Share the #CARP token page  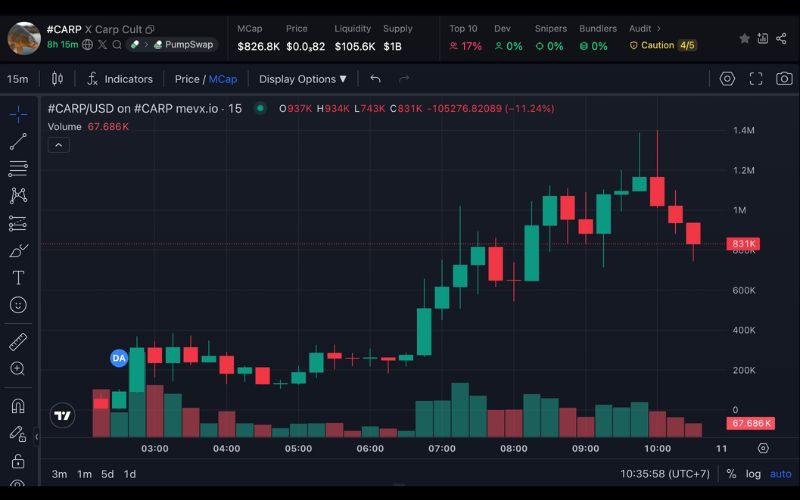click(781, 38)
